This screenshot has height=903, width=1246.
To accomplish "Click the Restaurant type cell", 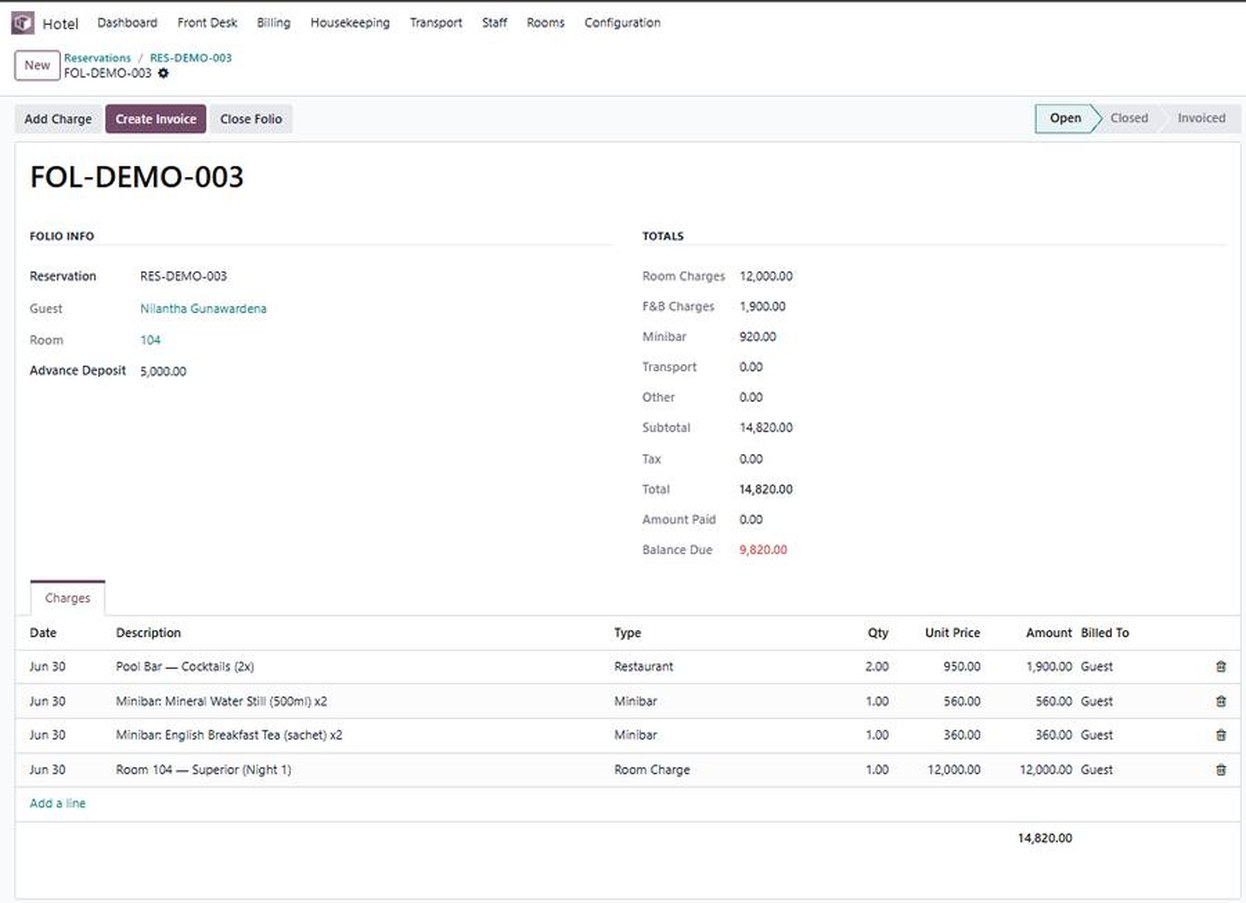I will click(x=644, y=667).
